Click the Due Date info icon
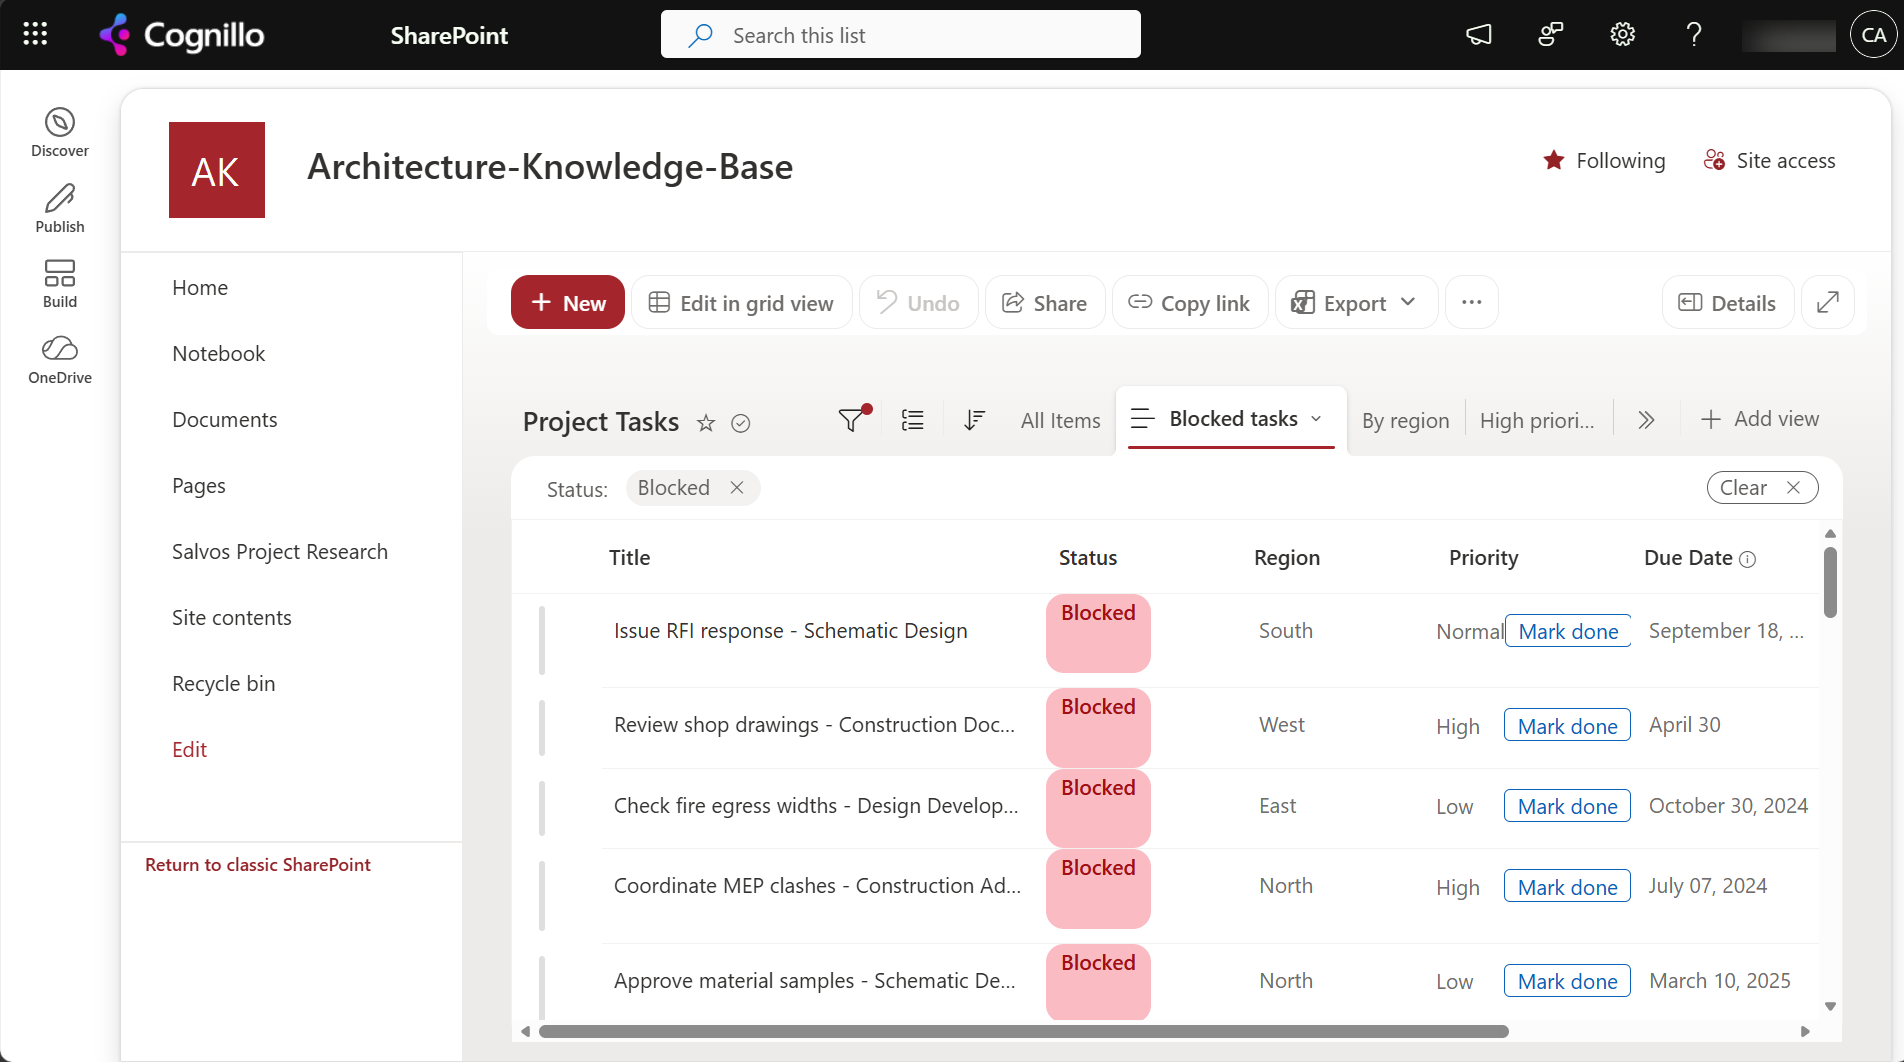Viewport: 1904px width, 1062px height. 1748,559
